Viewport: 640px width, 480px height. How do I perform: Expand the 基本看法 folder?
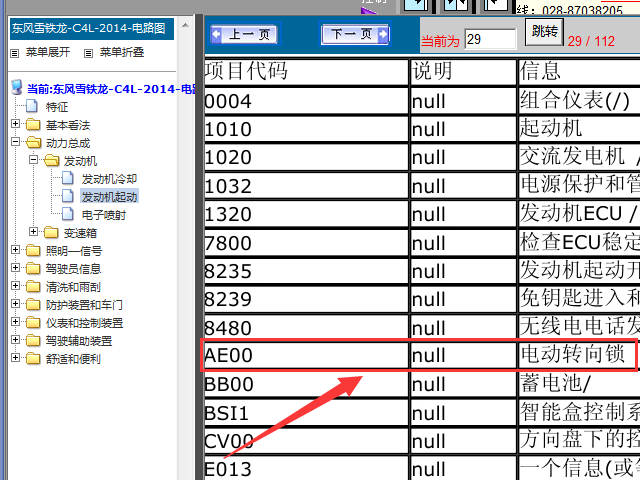pos(16,123)
